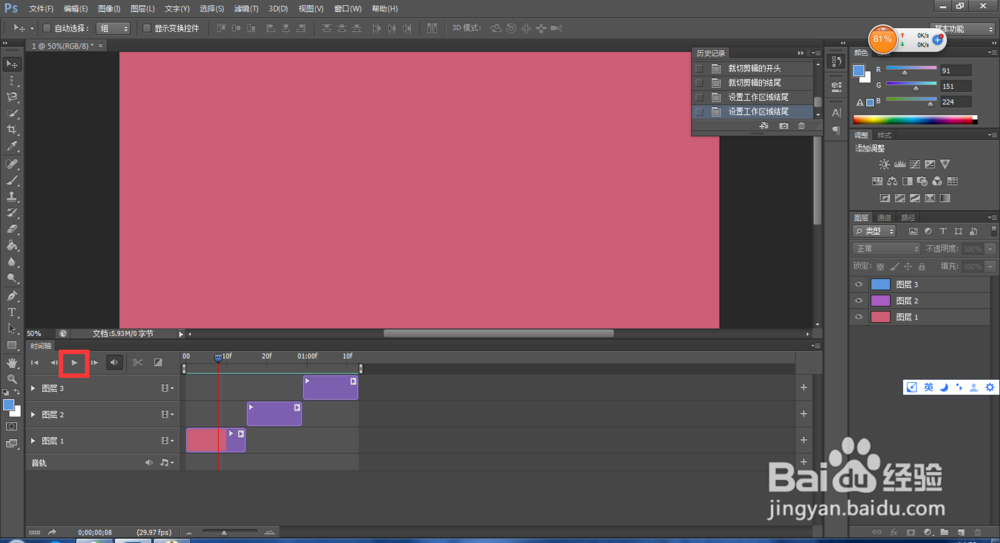The width and height of the screenshot is (1000, 543).
Task: Click render video arrow at timeline bottom
Action: coord(52,532)
